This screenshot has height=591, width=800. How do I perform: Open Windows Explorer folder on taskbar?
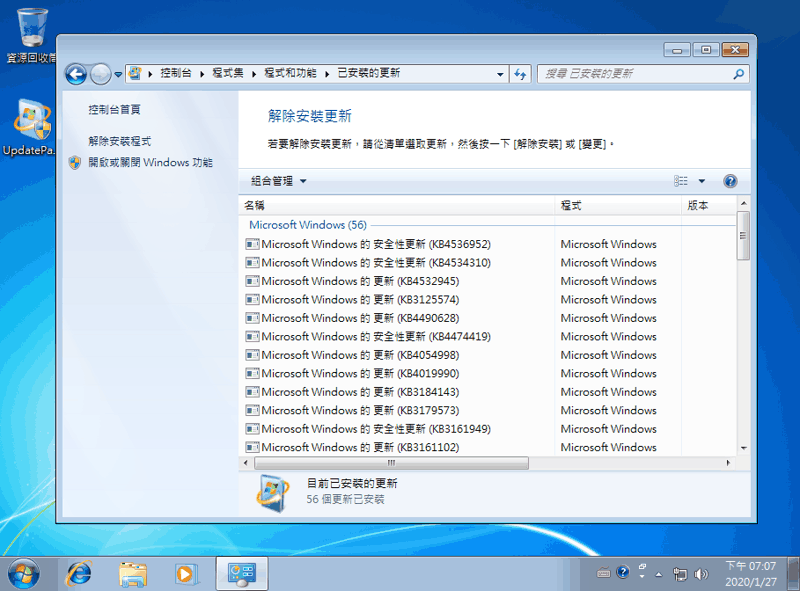(133, 575)
